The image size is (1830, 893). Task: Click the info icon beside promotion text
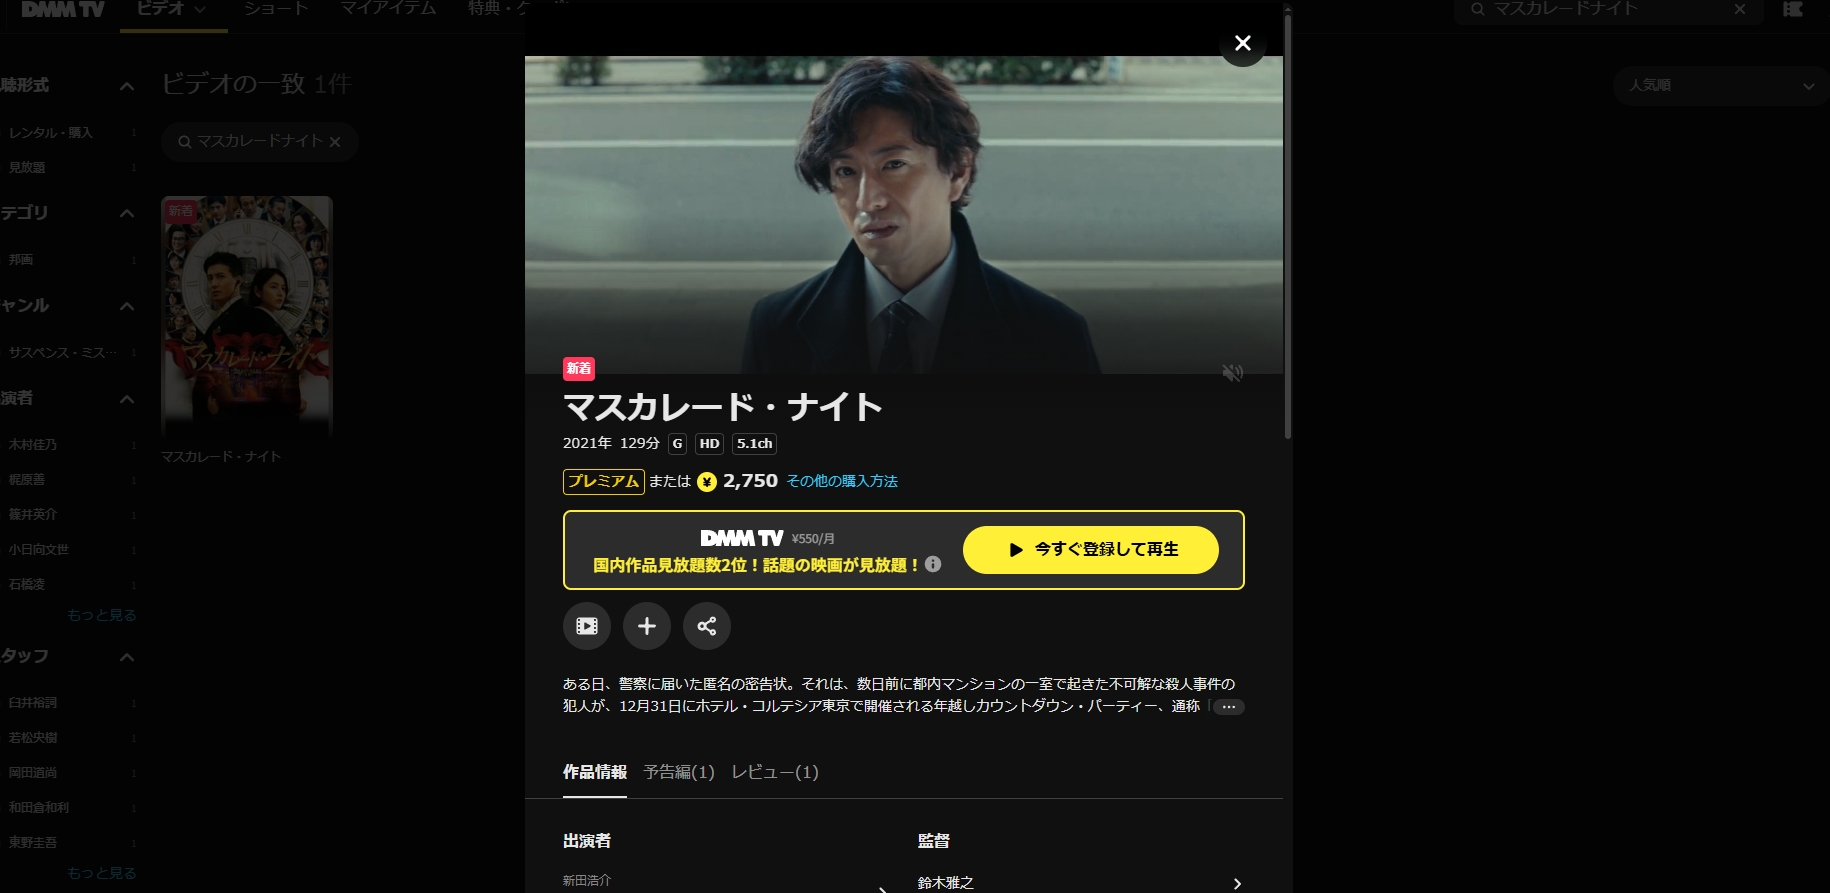933,564
